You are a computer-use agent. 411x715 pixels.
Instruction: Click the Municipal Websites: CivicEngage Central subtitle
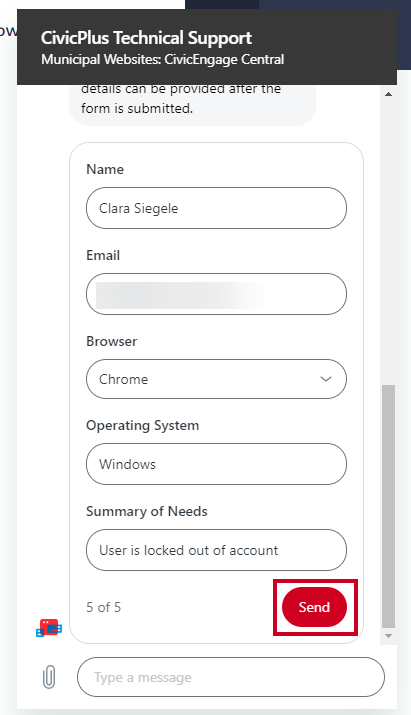click(x=162, y=59)
